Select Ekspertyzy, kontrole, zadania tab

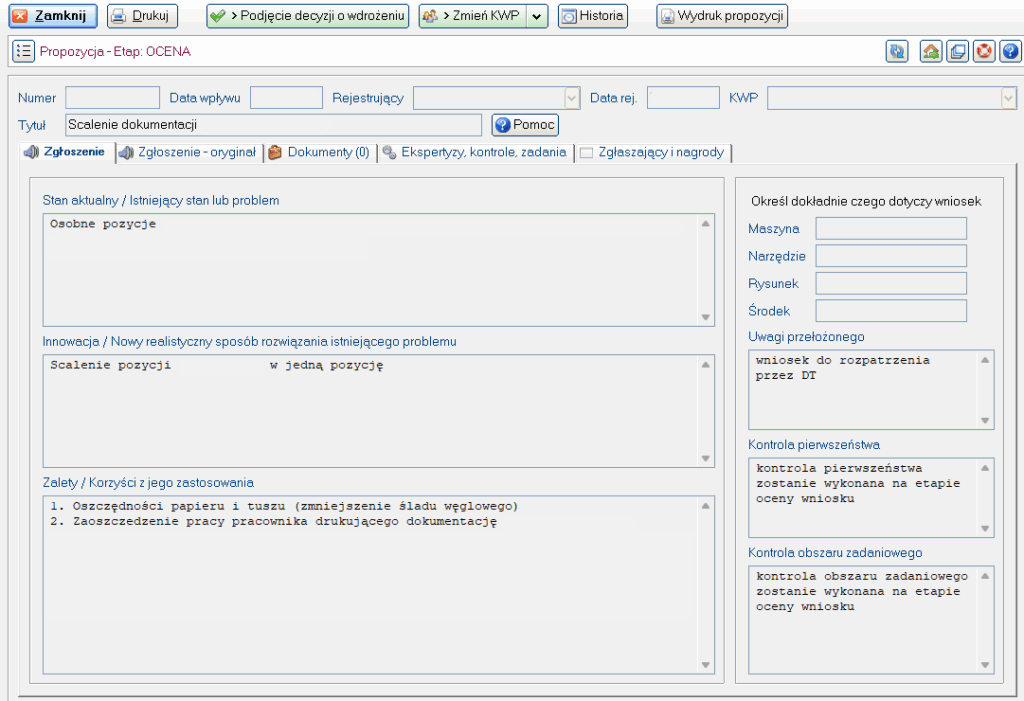pos(474,152)
